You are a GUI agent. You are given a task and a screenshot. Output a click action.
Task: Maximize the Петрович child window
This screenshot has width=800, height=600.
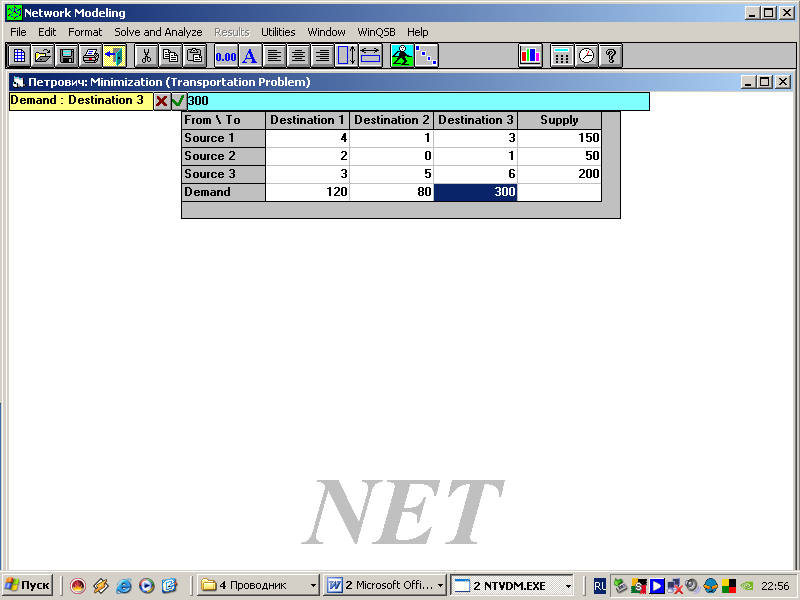[x=765, y=82]
